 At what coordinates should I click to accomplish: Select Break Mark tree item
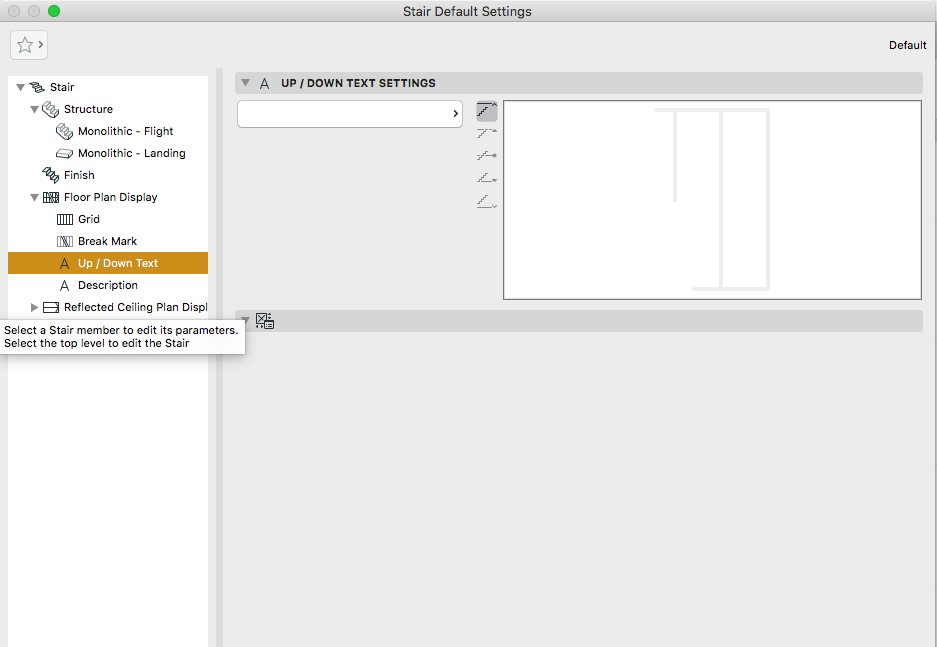pos(108,241)
